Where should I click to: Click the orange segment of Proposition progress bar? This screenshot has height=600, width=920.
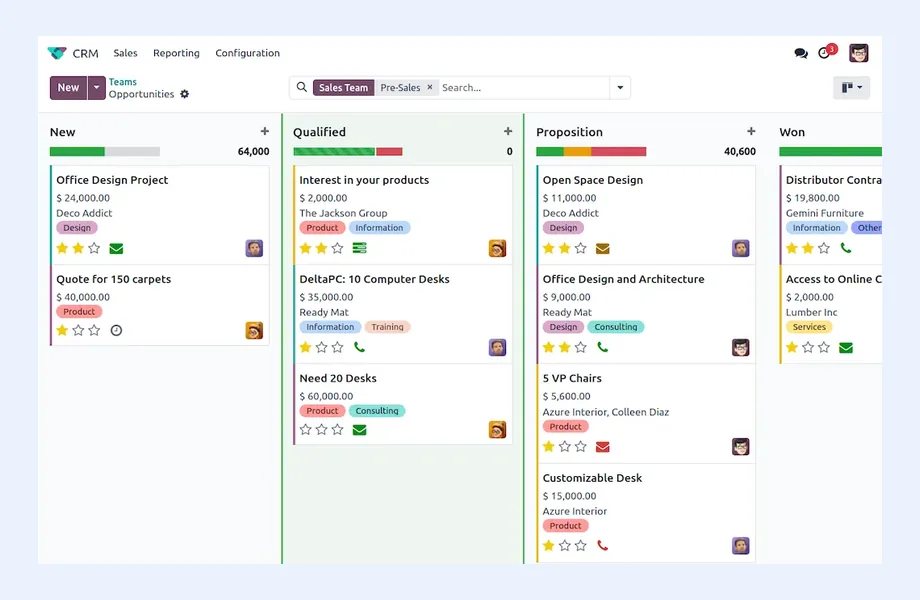[577, 151]
